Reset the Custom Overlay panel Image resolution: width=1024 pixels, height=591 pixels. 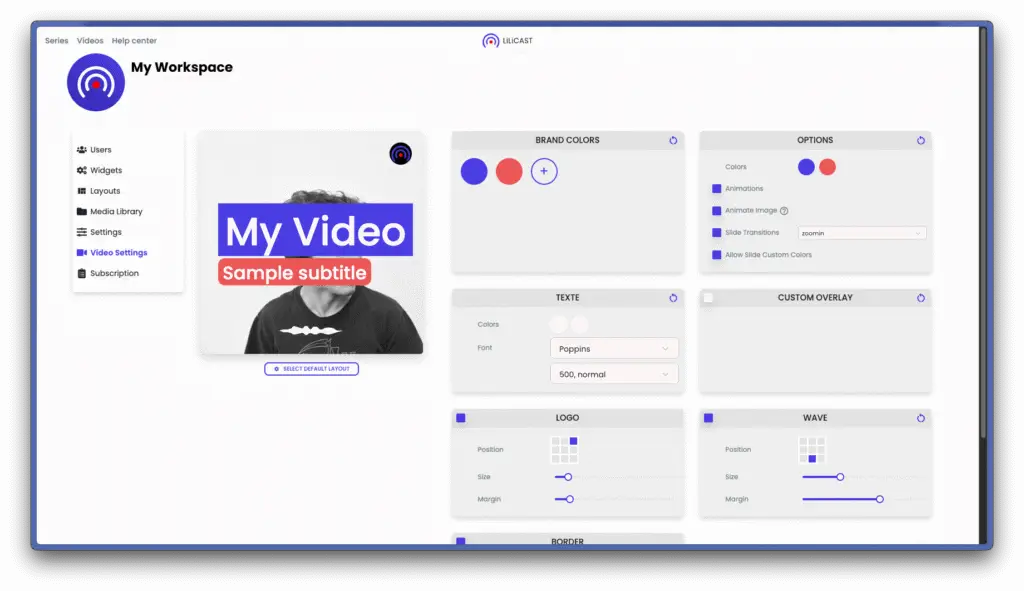[x=920, y=298]
